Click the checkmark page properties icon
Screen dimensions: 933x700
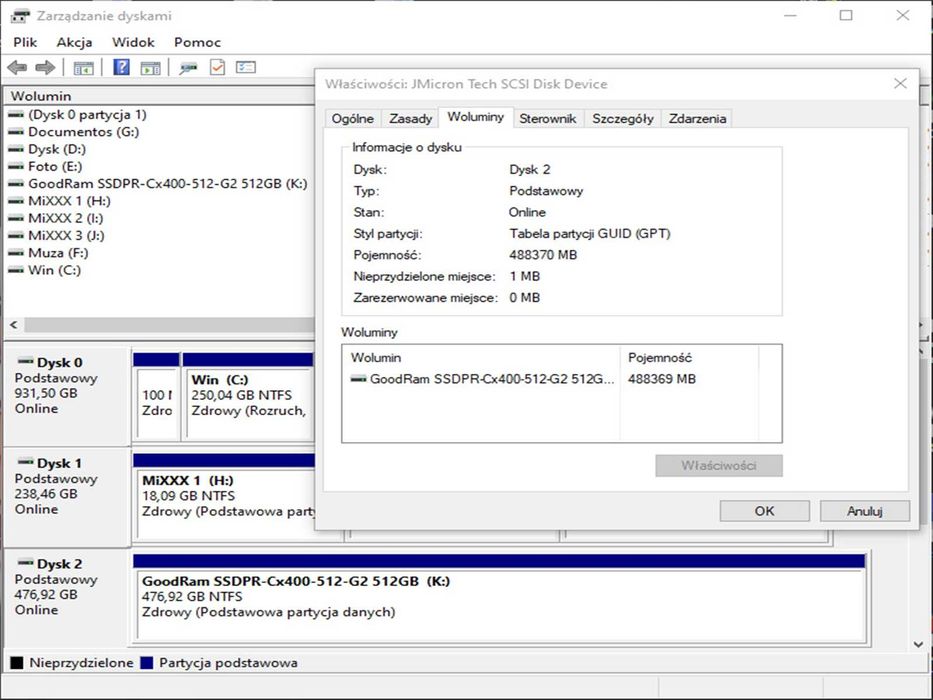pos(217,67)
